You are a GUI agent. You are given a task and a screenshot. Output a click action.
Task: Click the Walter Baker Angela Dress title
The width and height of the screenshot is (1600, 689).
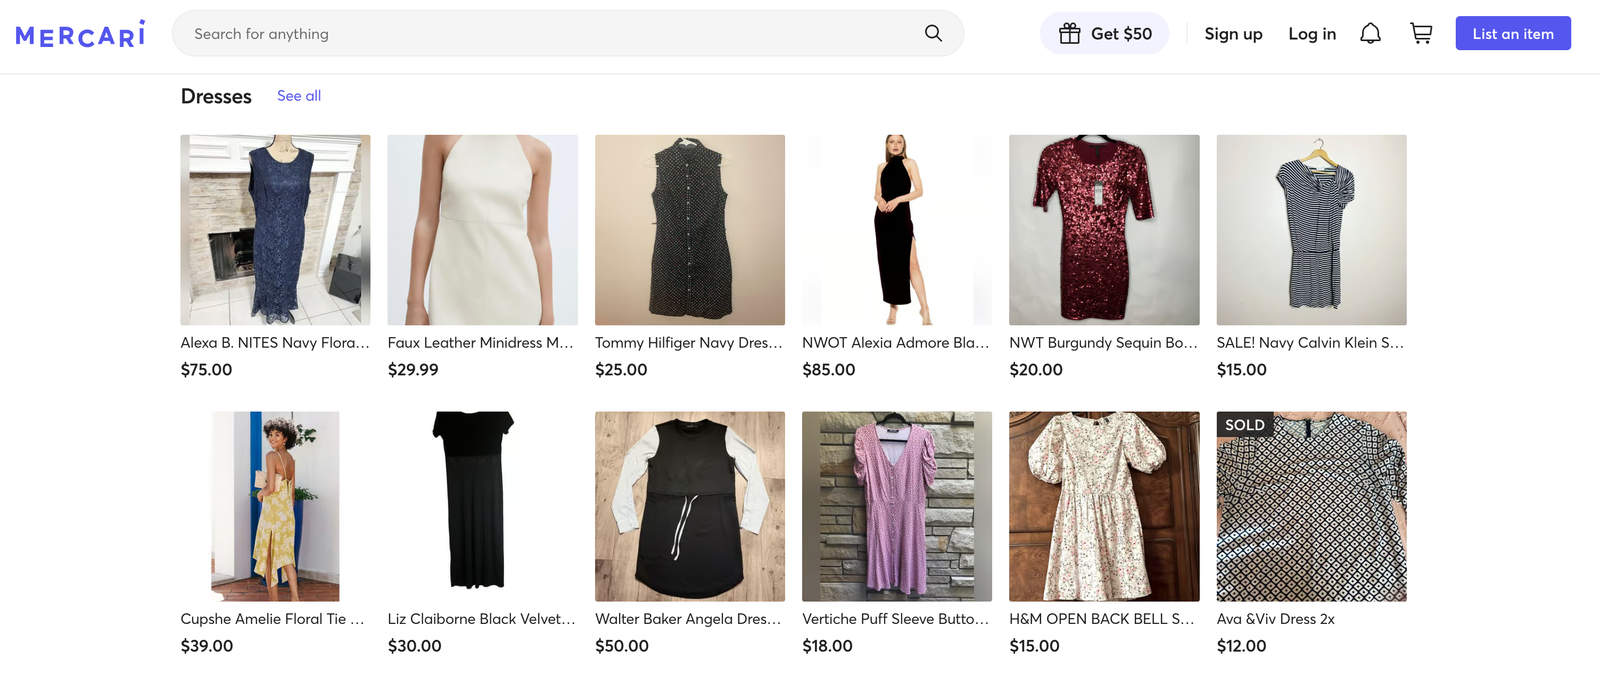(x=687, y=618)
